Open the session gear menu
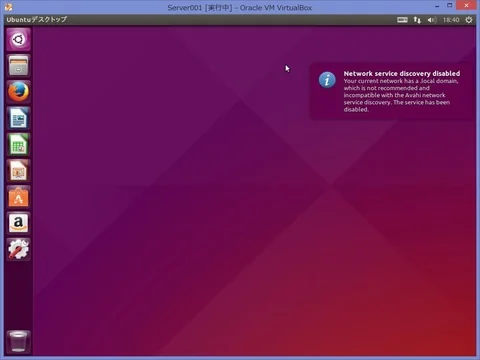The image size is (480, 360). click(469, 20)
